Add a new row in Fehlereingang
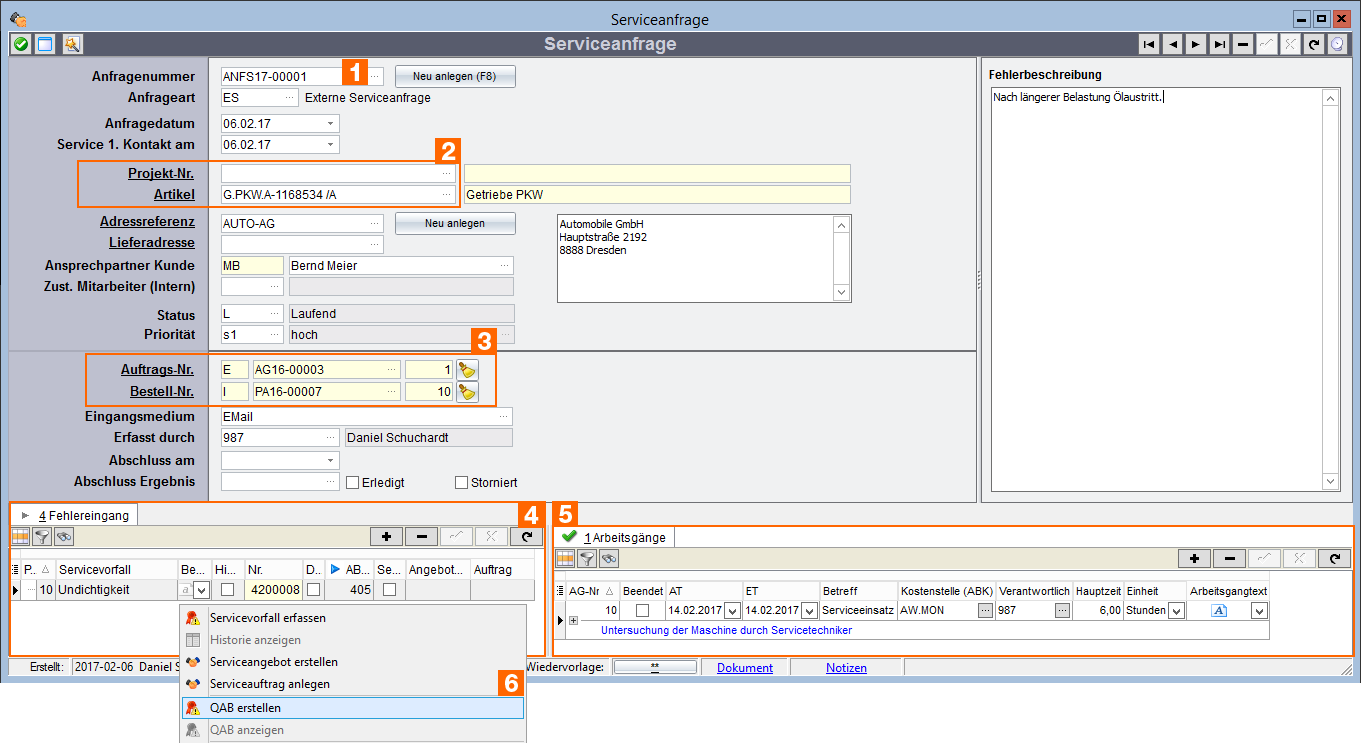 pyautogui.click(x=386, y=537)
